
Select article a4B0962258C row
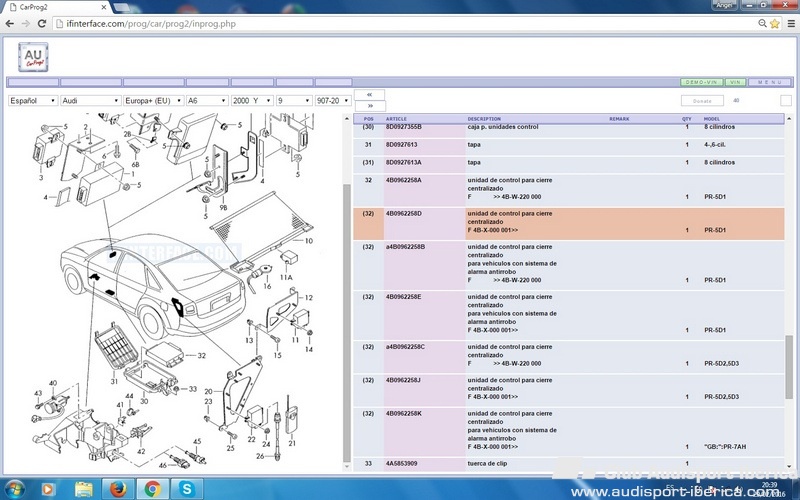pyautogui.click(x=568, y=357)
